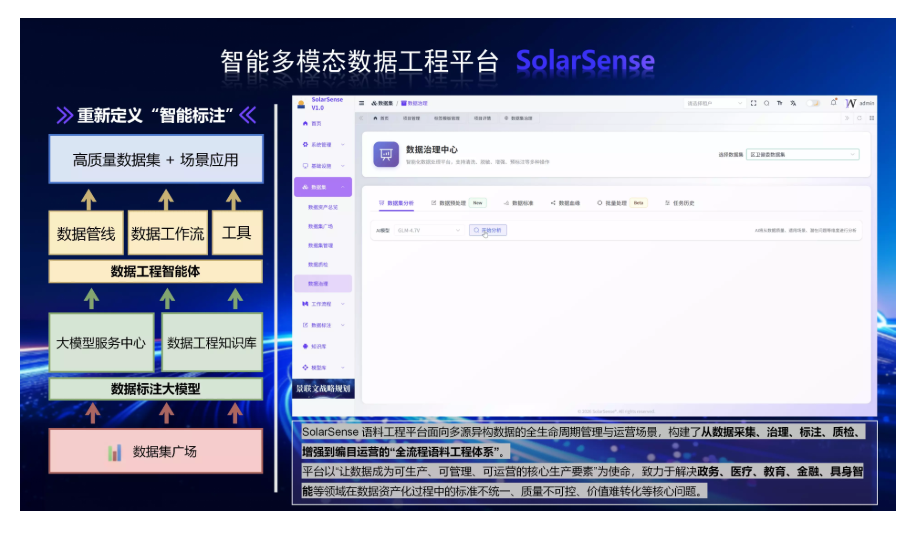Image resolution: width=919 pixels, height=534 pixels.
Task: Click the font size icon
Action: [x=780, y=103]
